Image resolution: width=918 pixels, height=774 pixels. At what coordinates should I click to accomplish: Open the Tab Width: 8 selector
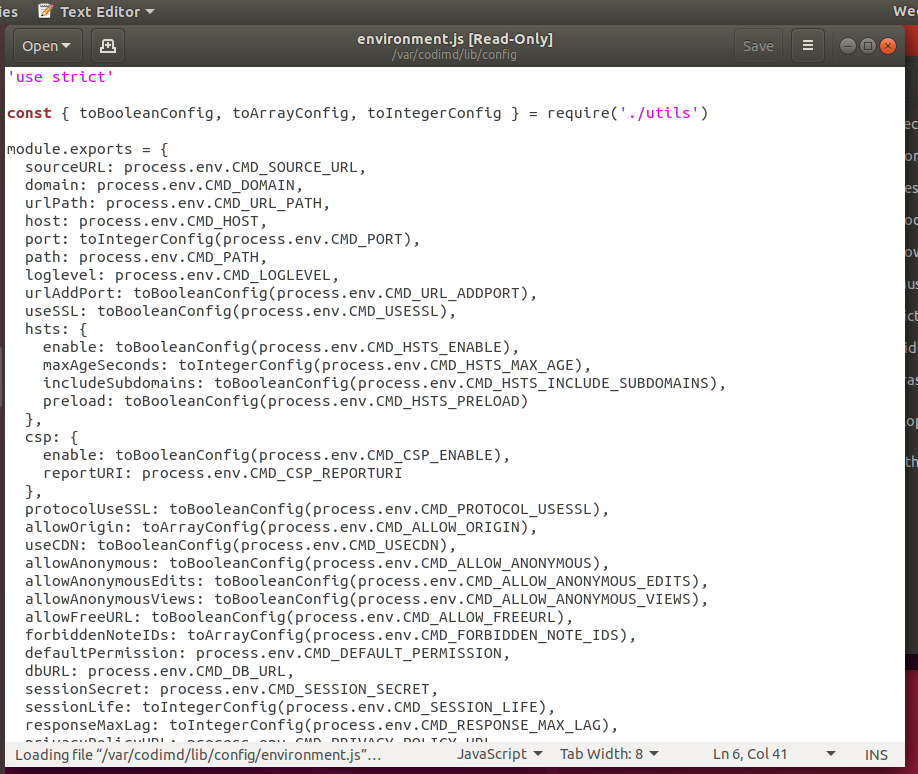pos(609,754)
